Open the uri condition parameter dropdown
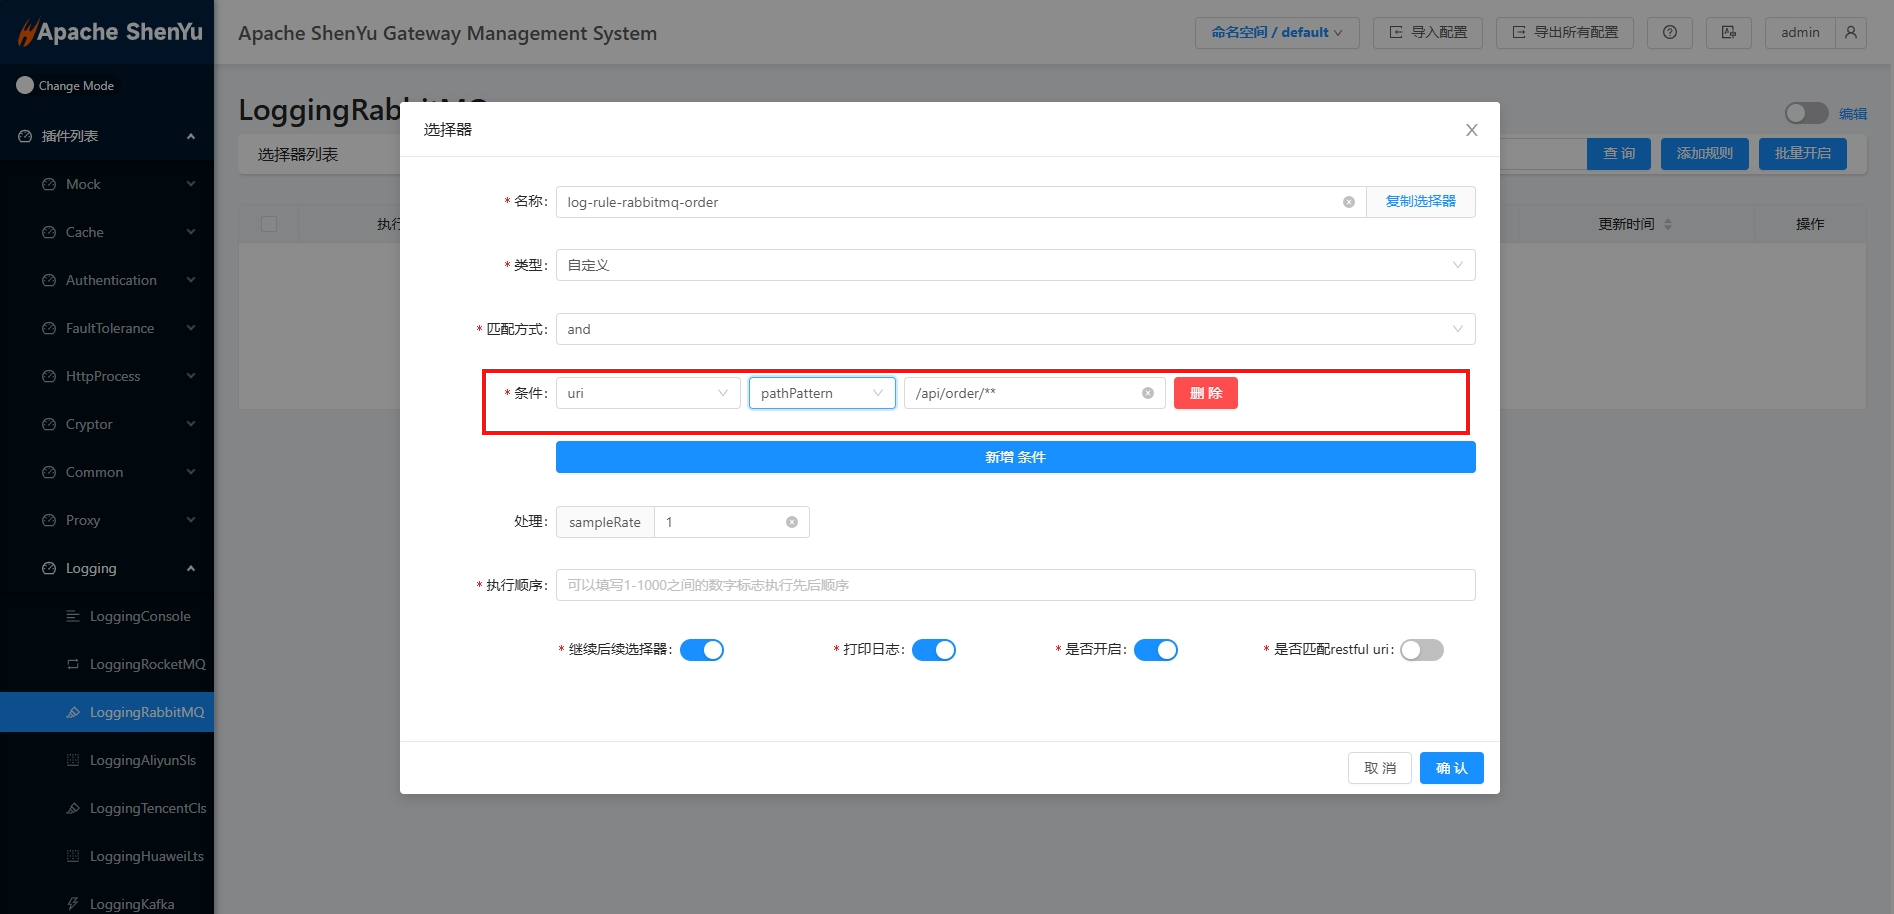This screenshot has height=914, width=1894. (x=647, y=393)
